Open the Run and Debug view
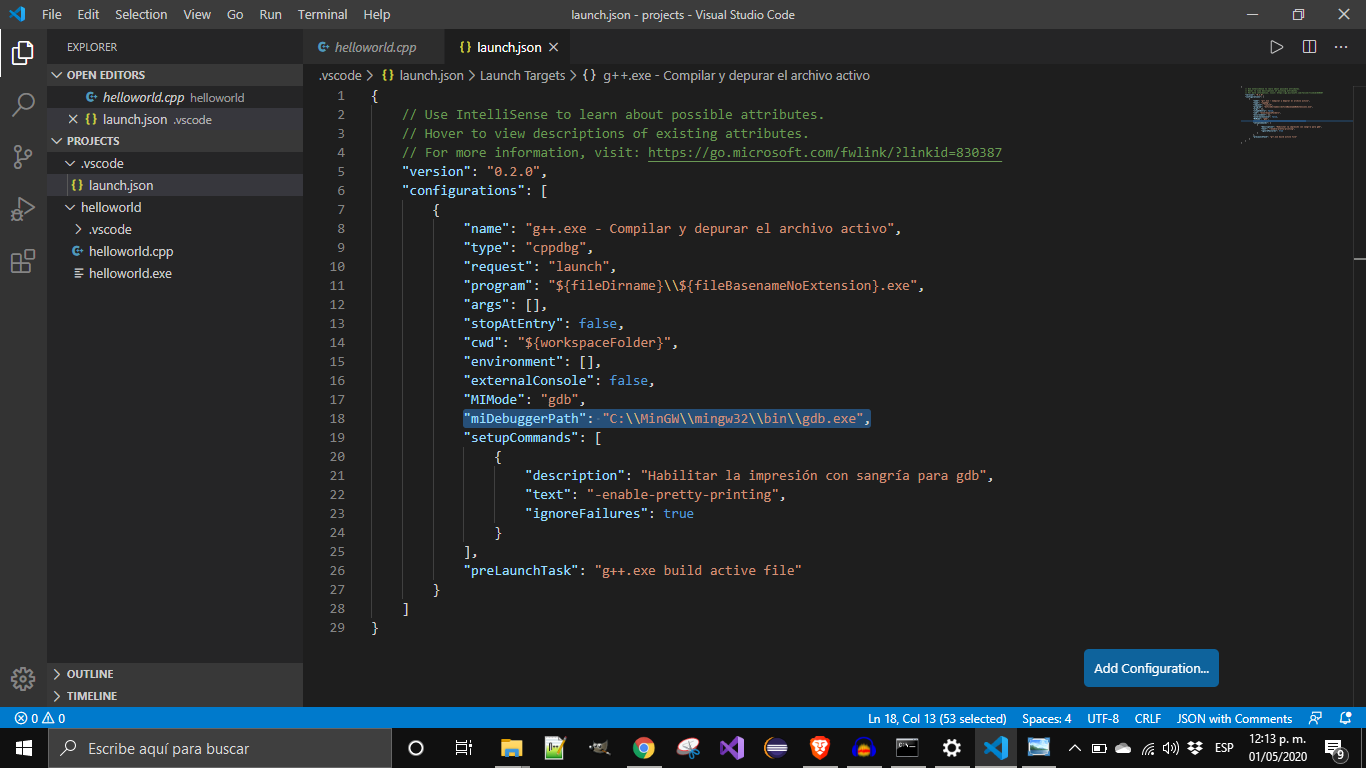The image size is (1366, 768). pyautogui.click(x=22, y=209)
